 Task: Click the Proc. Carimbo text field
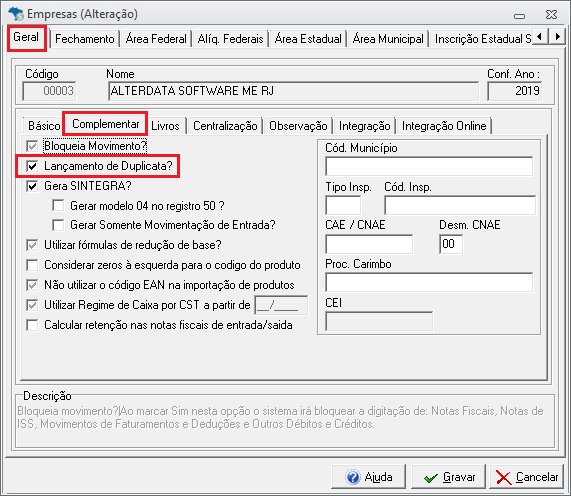pos(429,283)
